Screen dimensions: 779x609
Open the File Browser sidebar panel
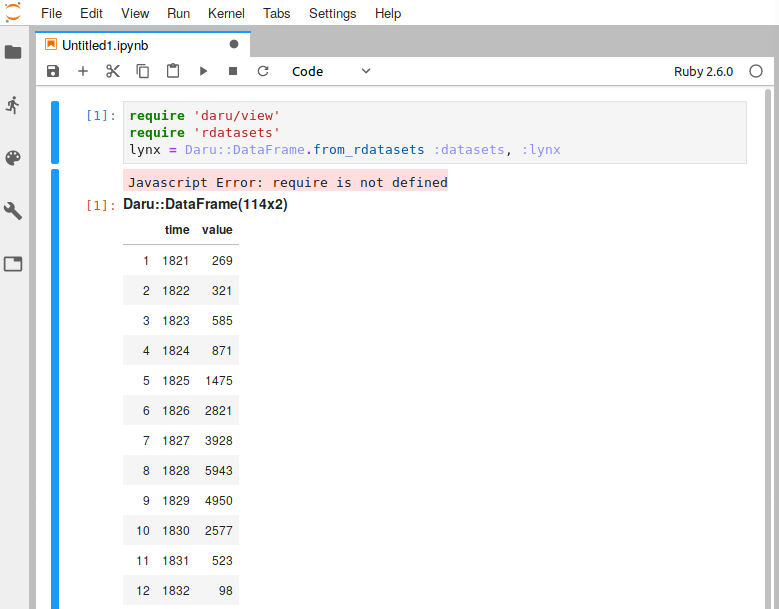point(13,52)
